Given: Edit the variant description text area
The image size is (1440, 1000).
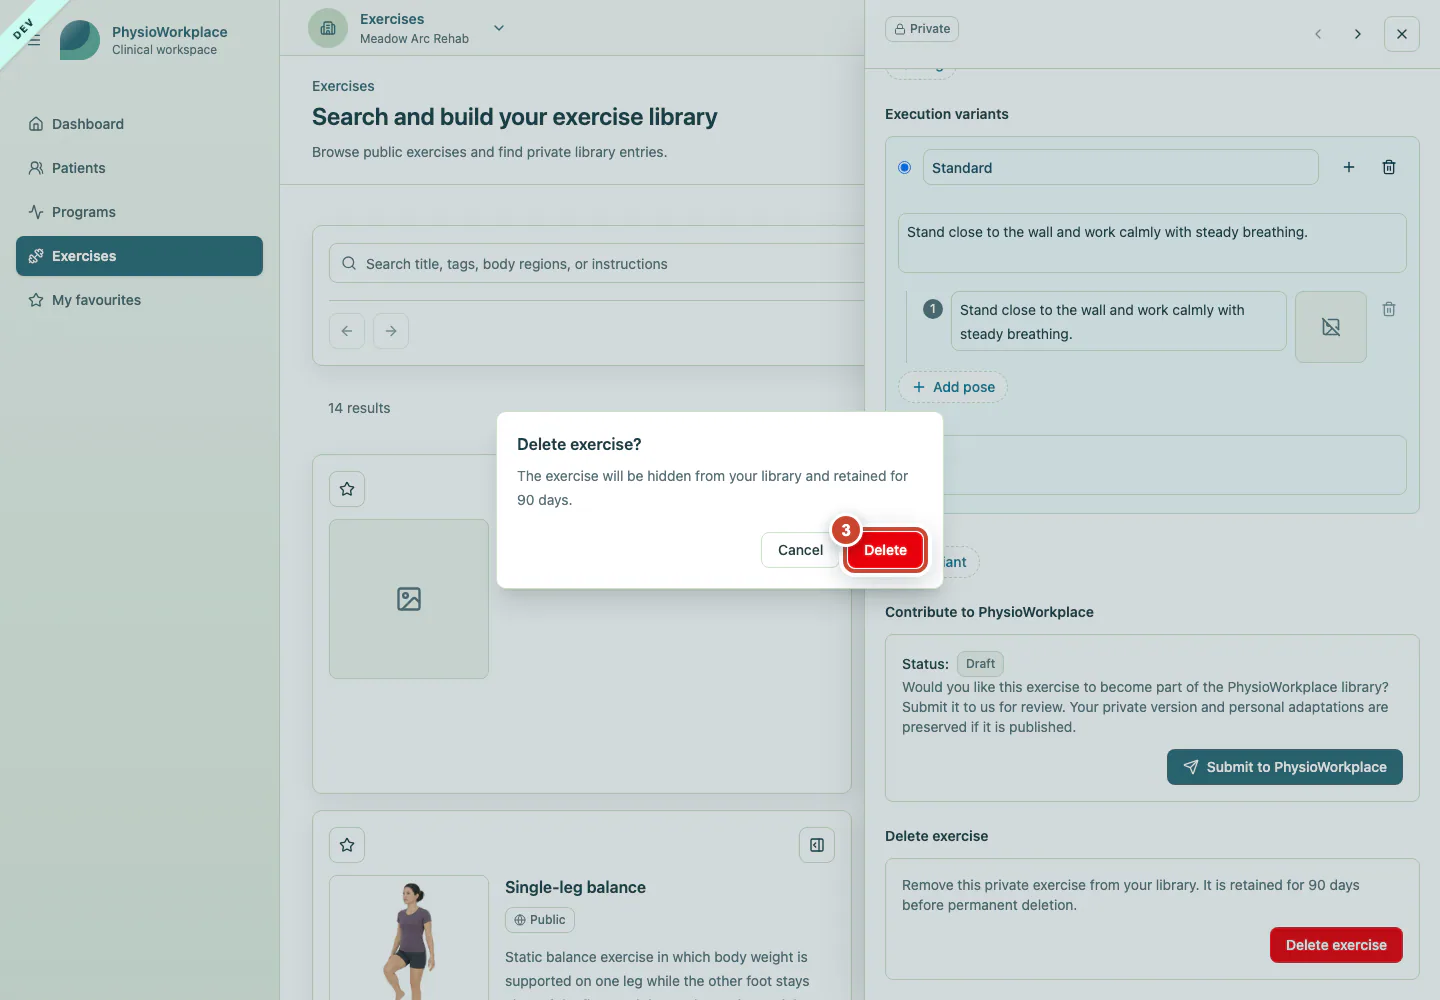Looking at the screenshot, I should pos(1152,243).
